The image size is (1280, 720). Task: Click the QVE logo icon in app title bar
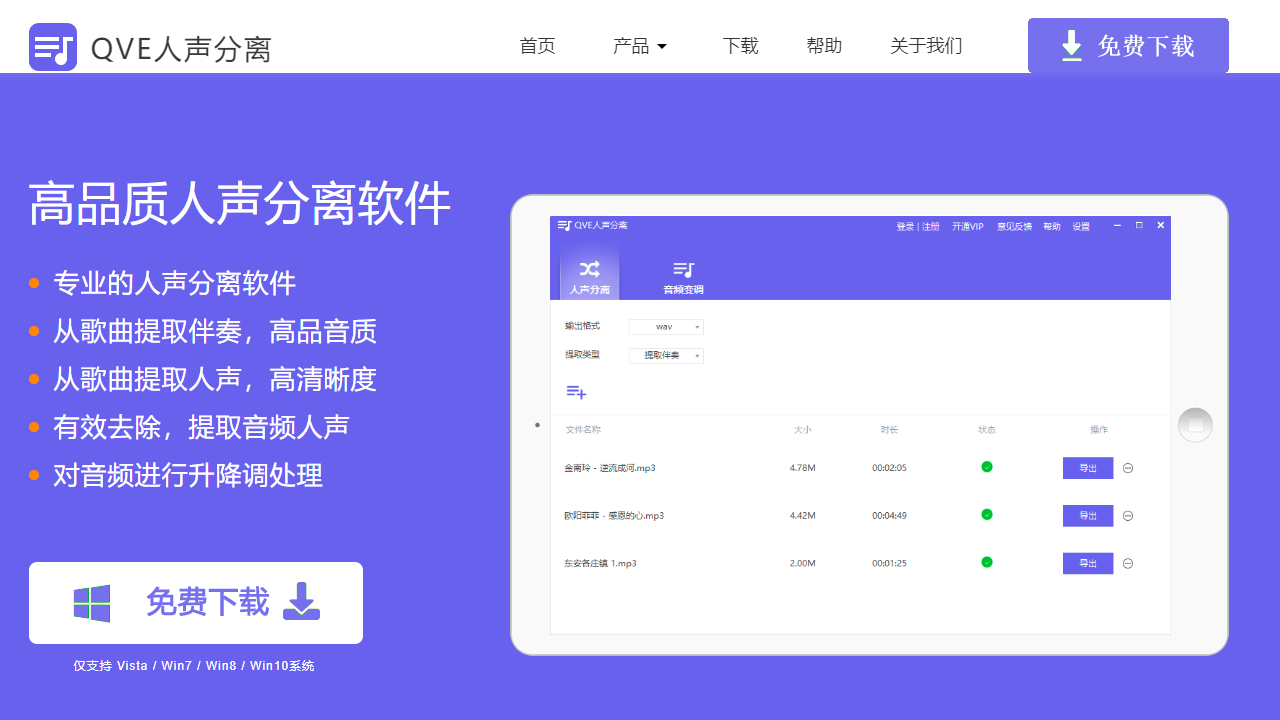point(564,226)
